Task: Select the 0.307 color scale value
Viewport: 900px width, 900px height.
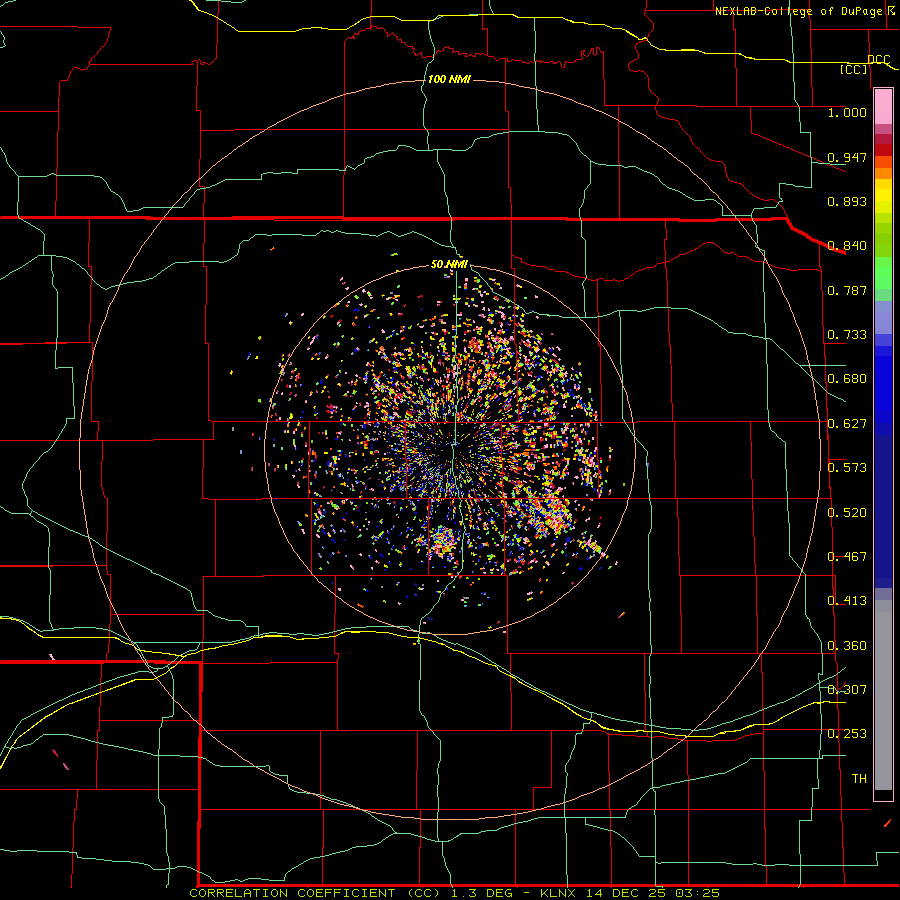Action: (847, 689)
